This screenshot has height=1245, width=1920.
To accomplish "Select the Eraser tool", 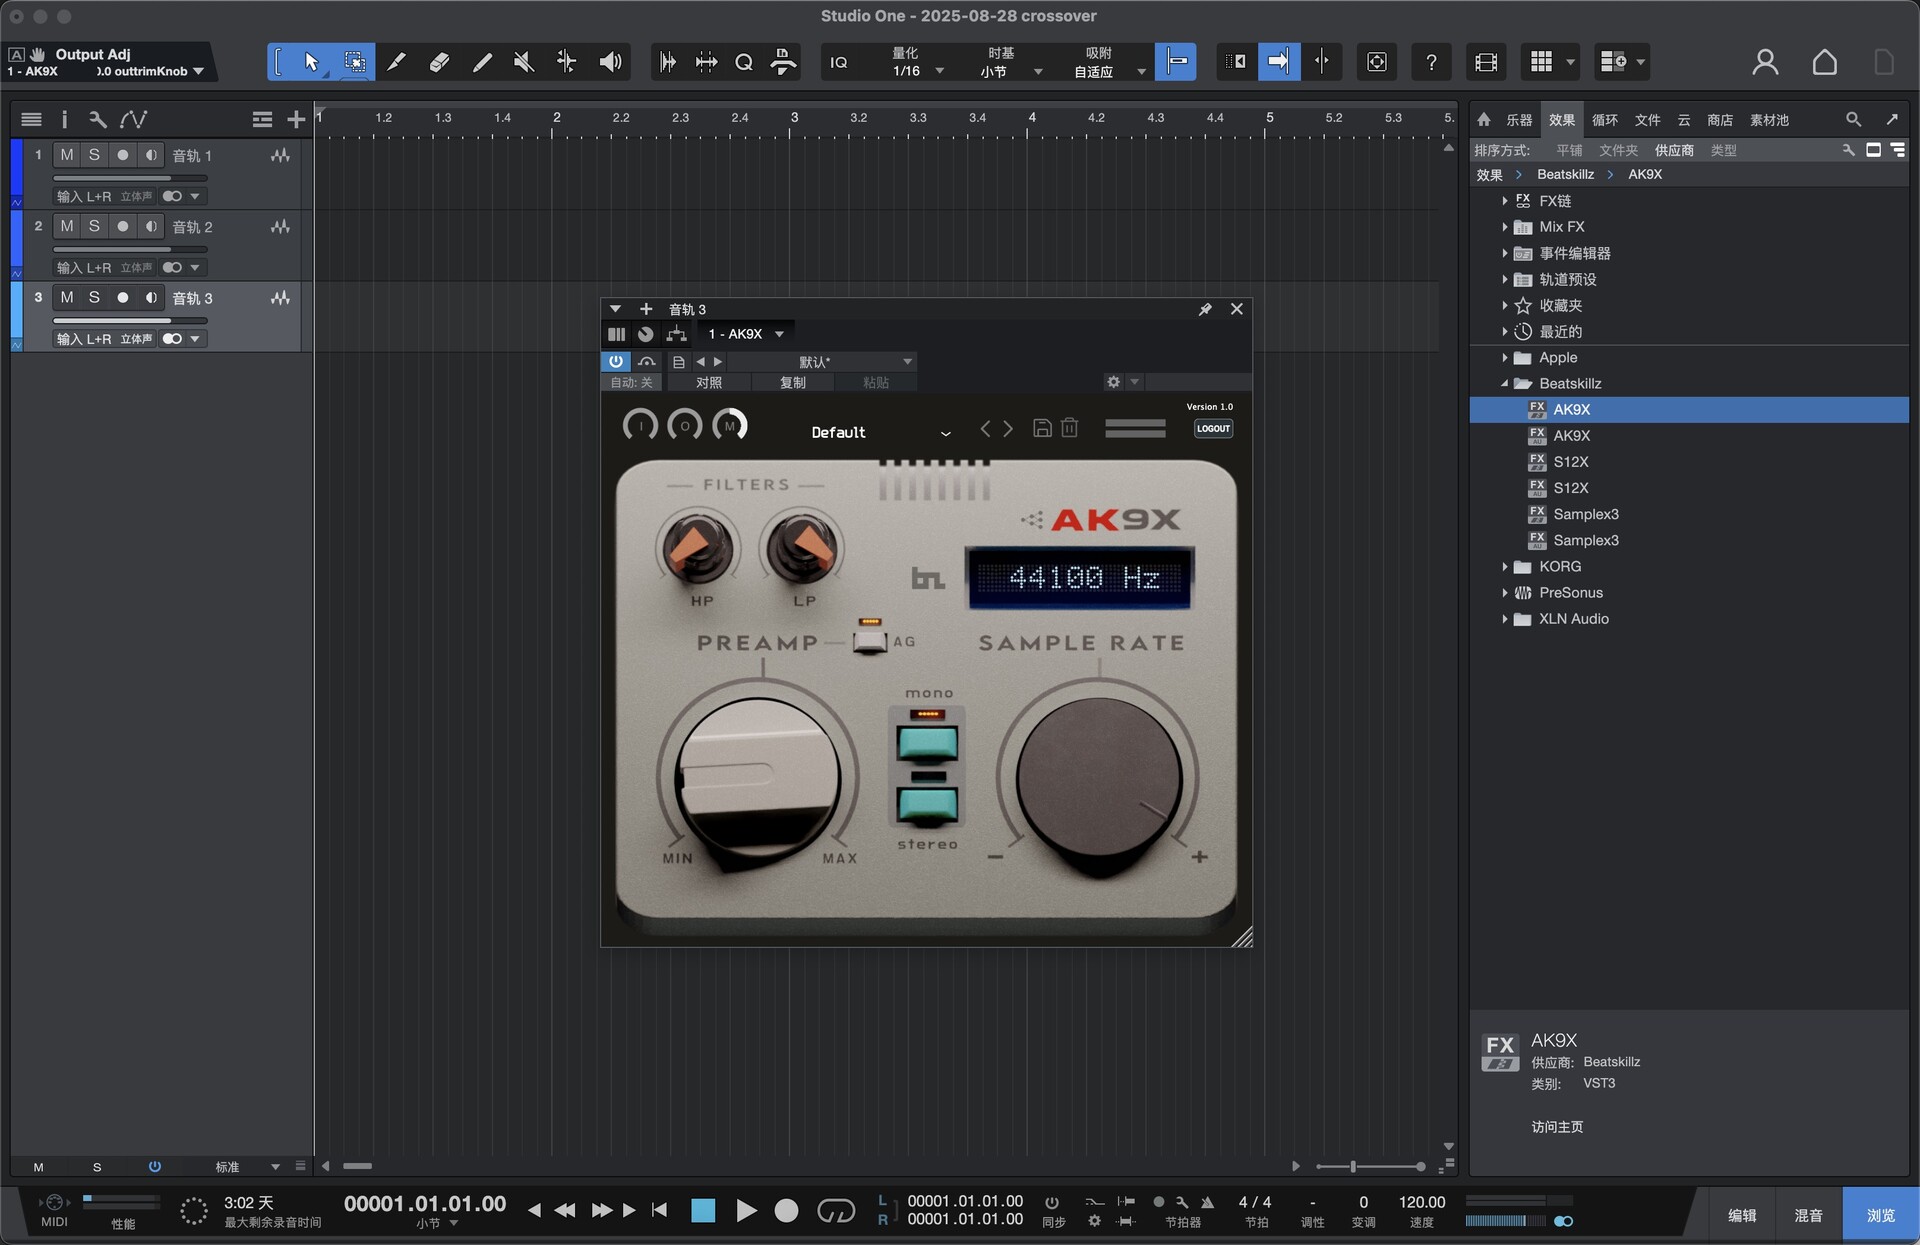I will tap(439, 62).
